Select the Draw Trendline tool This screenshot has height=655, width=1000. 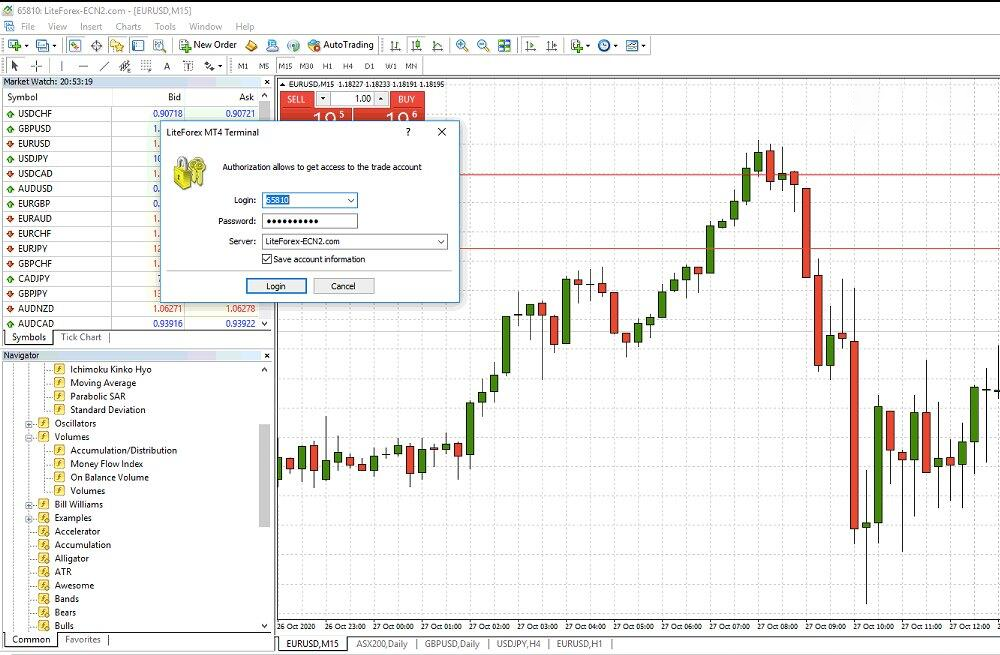coord(106,67)
